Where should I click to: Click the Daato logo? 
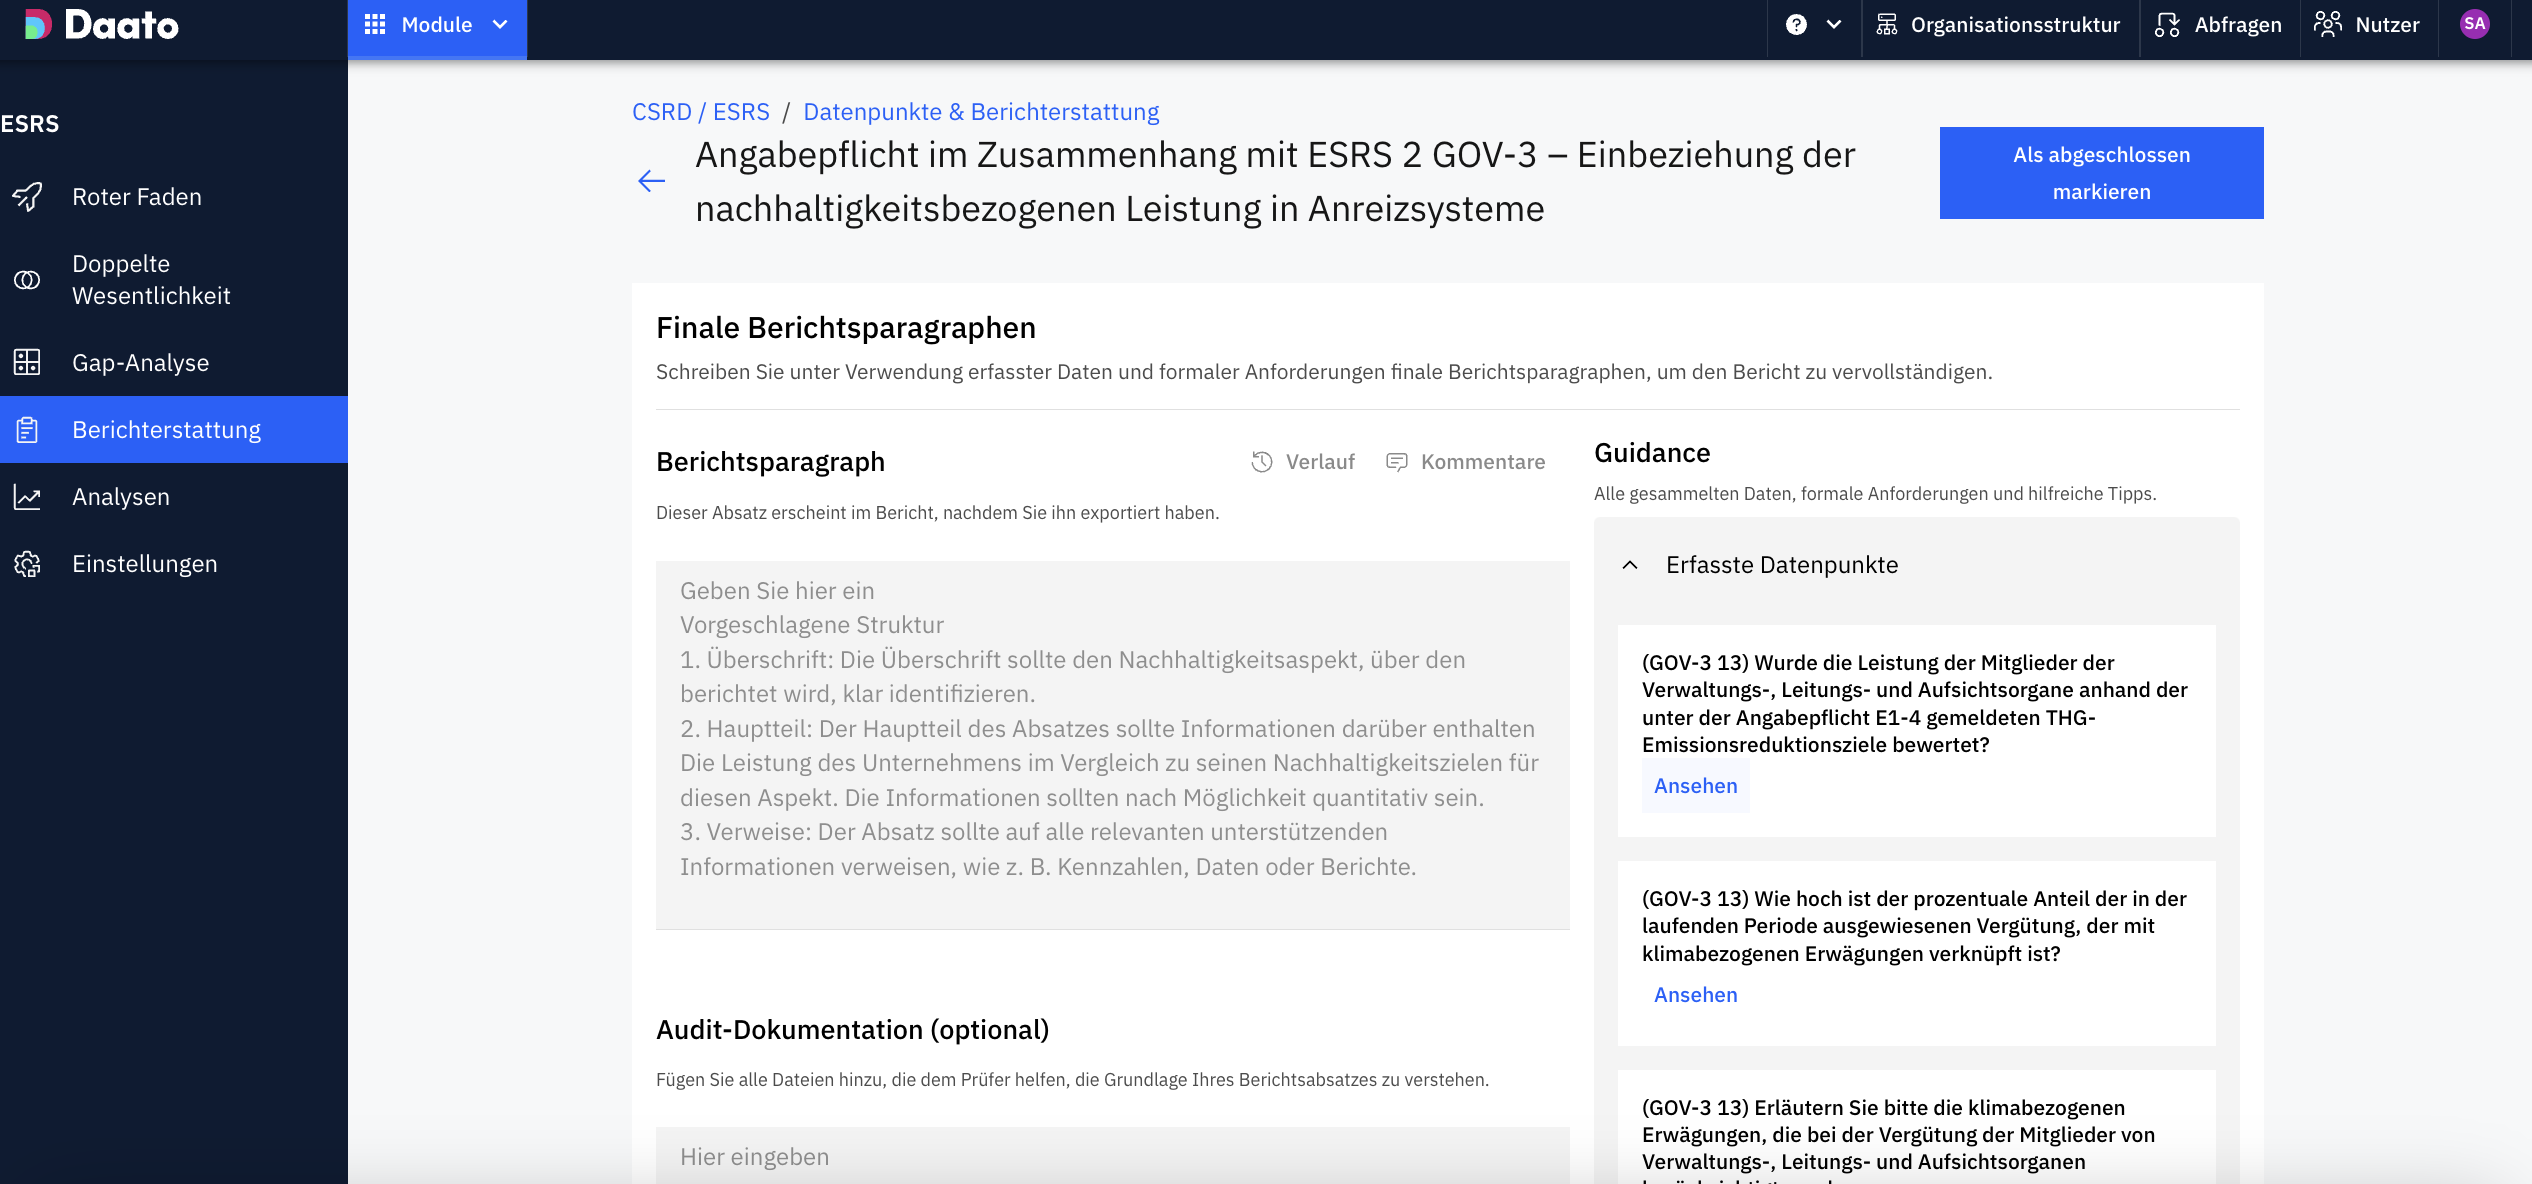pyautogui.click(x=102, y=25)
